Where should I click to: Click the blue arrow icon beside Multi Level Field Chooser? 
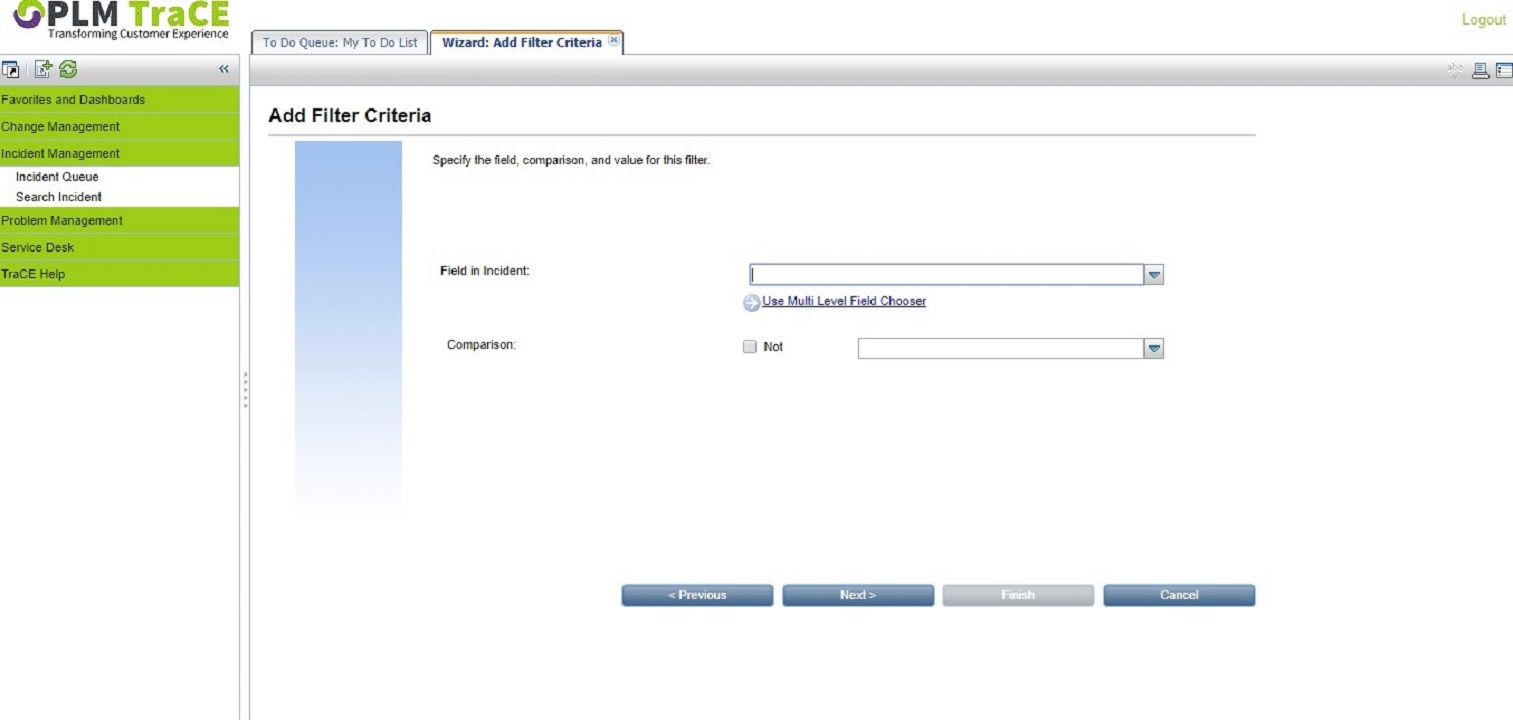point(751,303)
